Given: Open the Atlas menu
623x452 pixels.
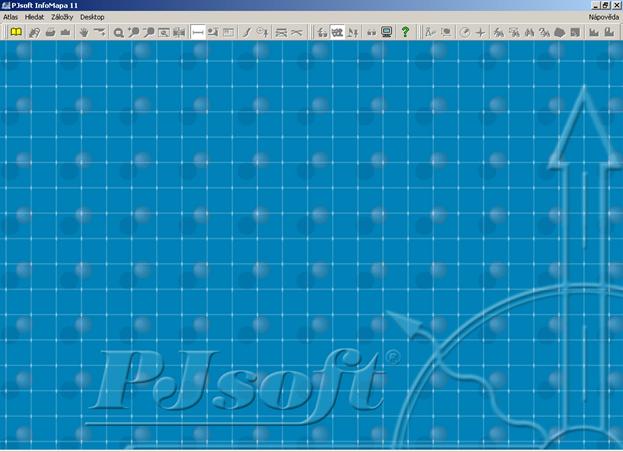Looking at the screenshot, I should point(10,17).
